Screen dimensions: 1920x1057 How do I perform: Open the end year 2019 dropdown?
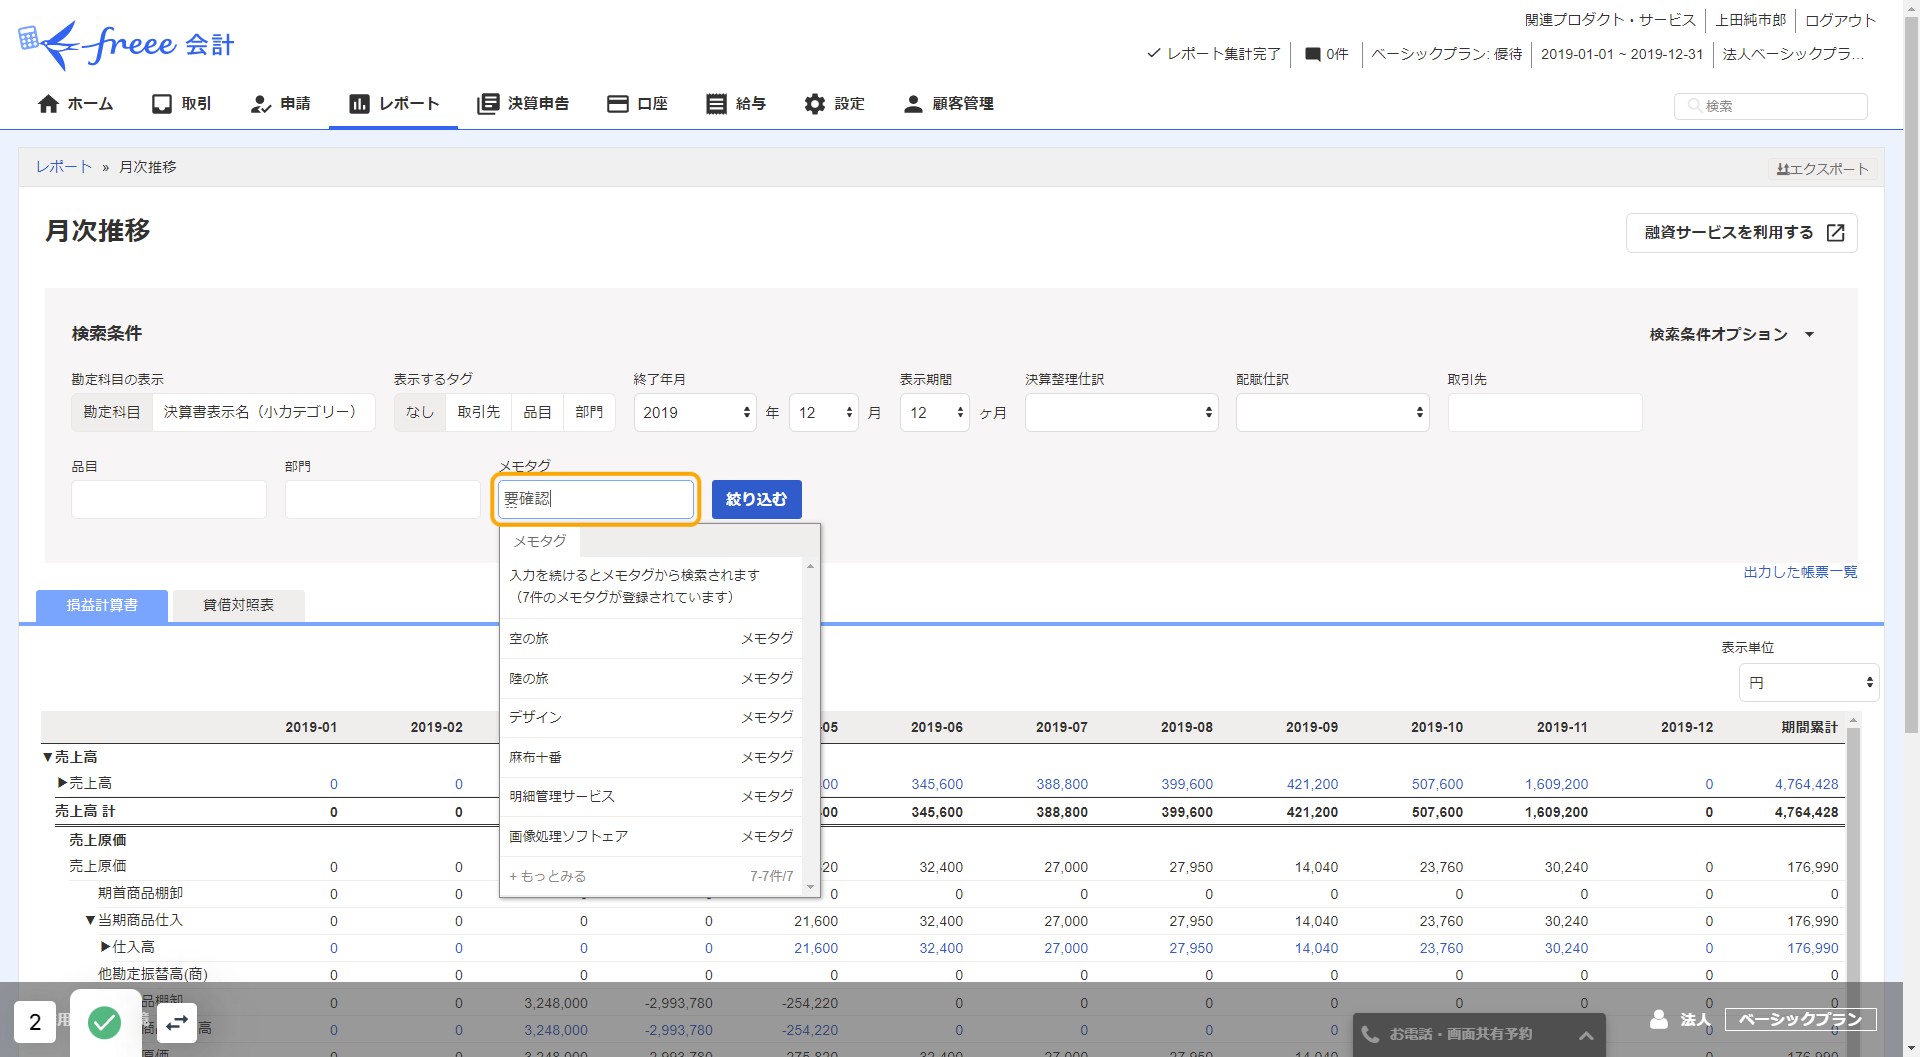[695, 413]
